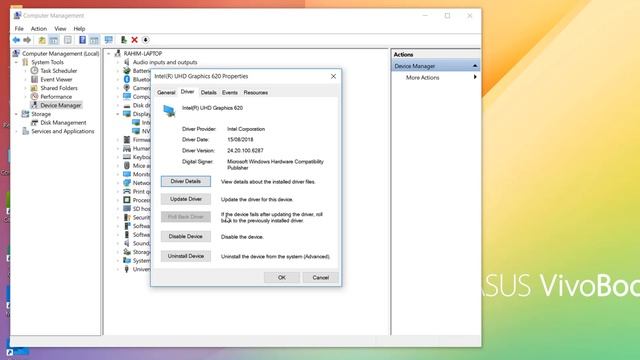
Task: Switch to the Details tab
Action: pos(209,93)
